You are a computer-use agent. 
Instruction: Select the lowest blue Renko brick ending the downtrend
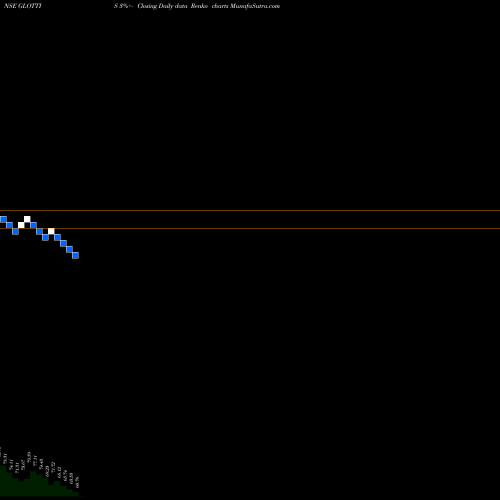75,255
